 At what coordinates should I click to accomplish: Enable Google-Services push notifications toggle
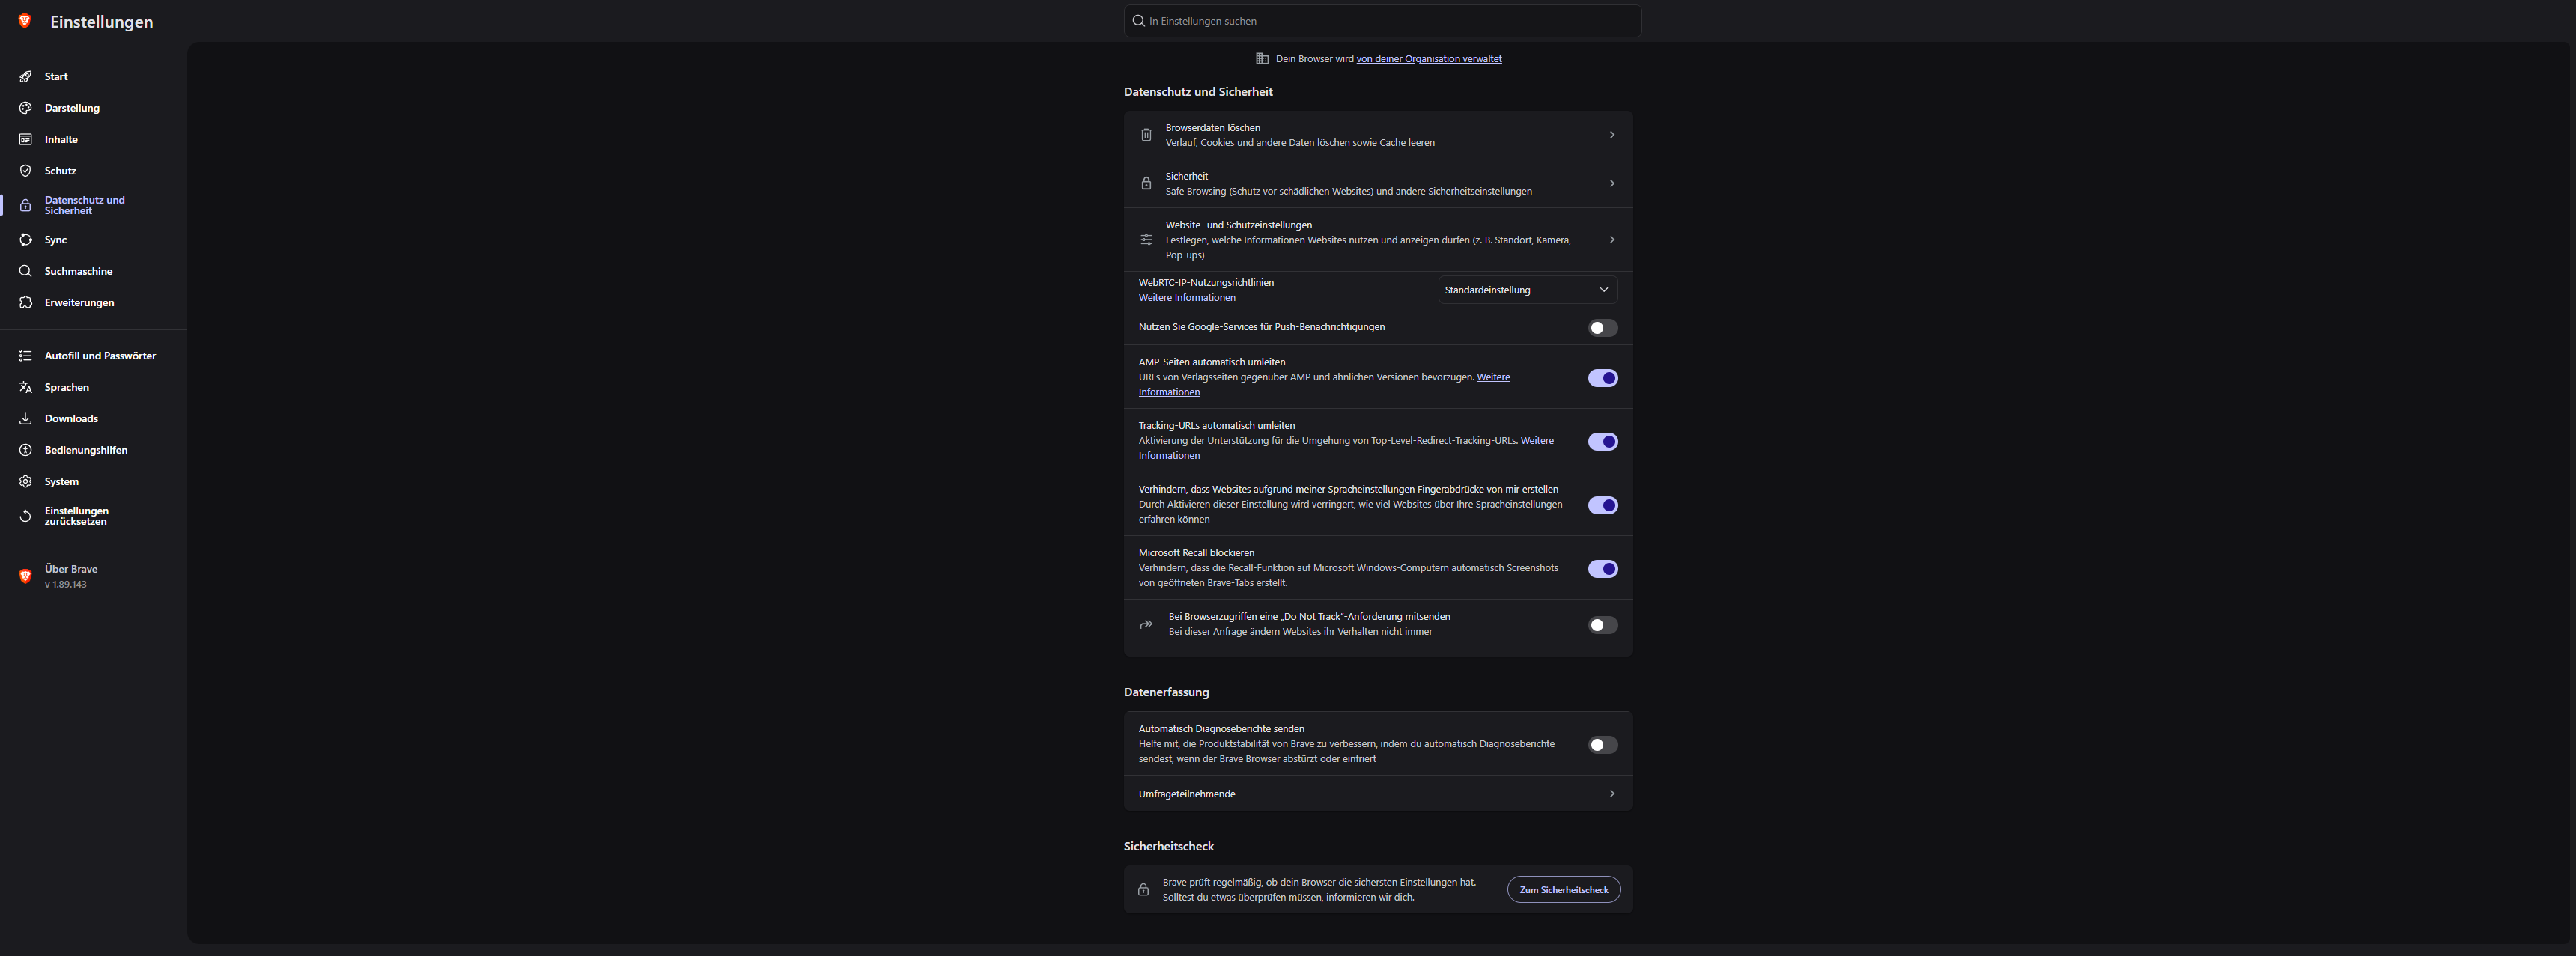1602,328
